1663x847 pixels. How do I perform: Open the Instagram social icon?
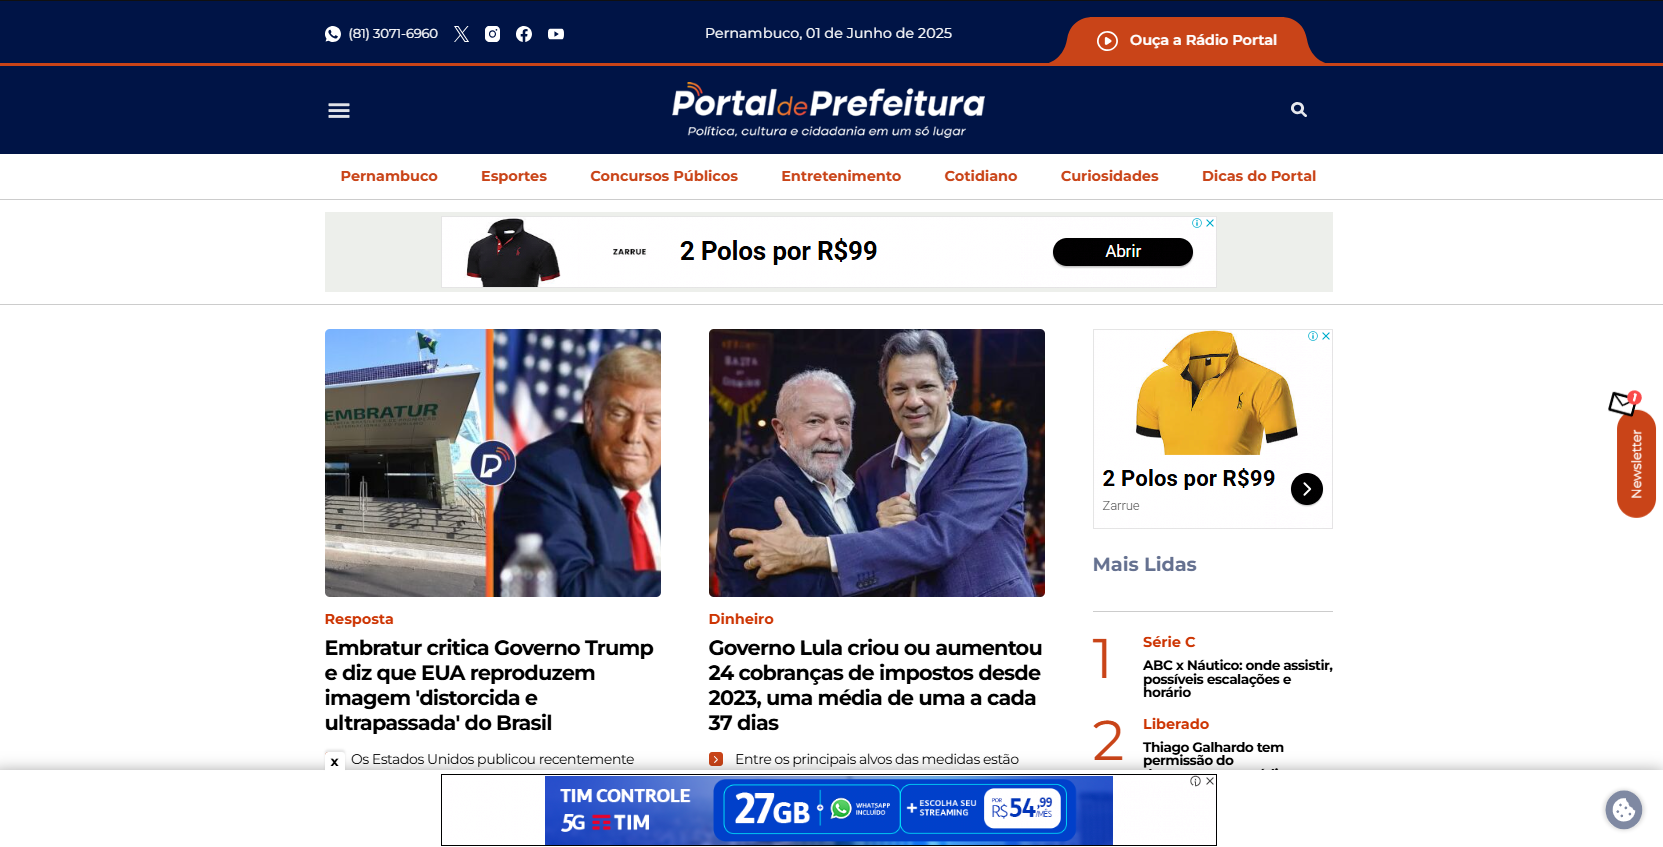tap(492, 34)
